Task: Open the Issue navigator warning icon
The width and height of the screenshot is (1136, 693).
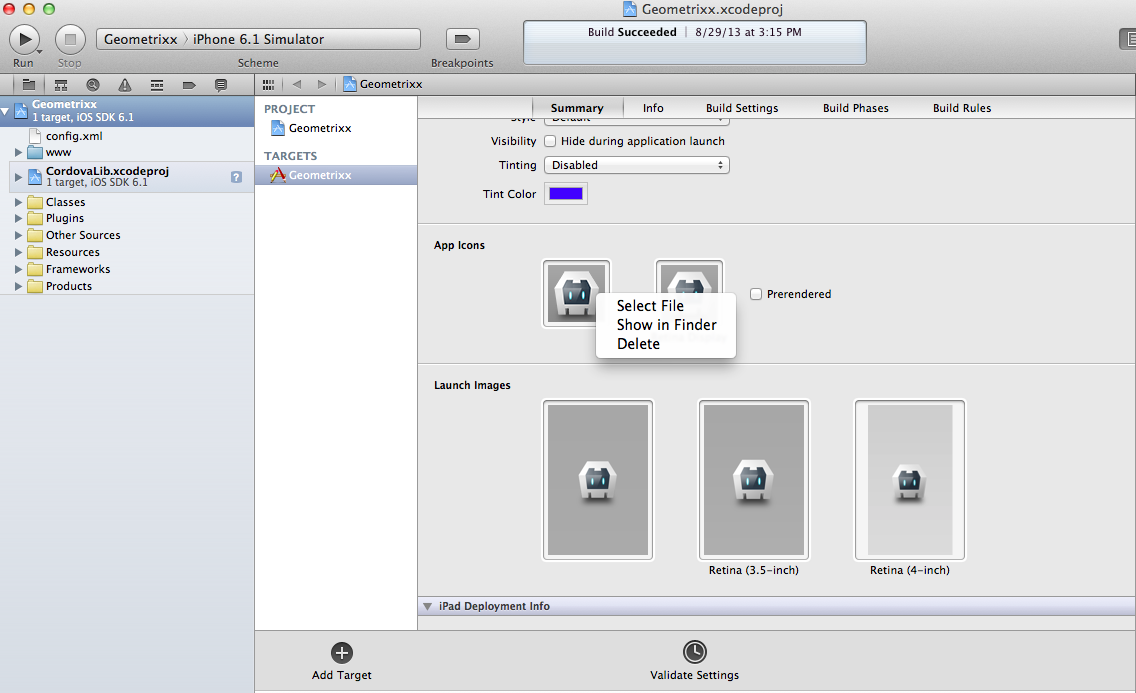Action: 125,85
